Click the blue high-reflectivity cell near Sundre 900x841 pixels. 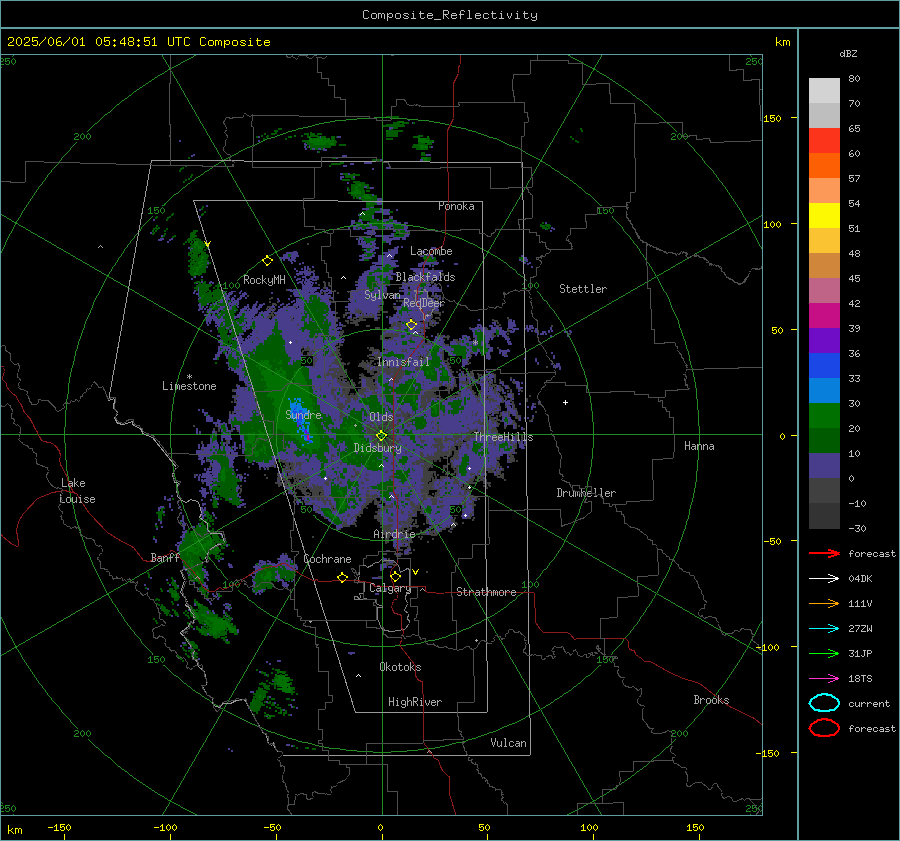point(300,421)
